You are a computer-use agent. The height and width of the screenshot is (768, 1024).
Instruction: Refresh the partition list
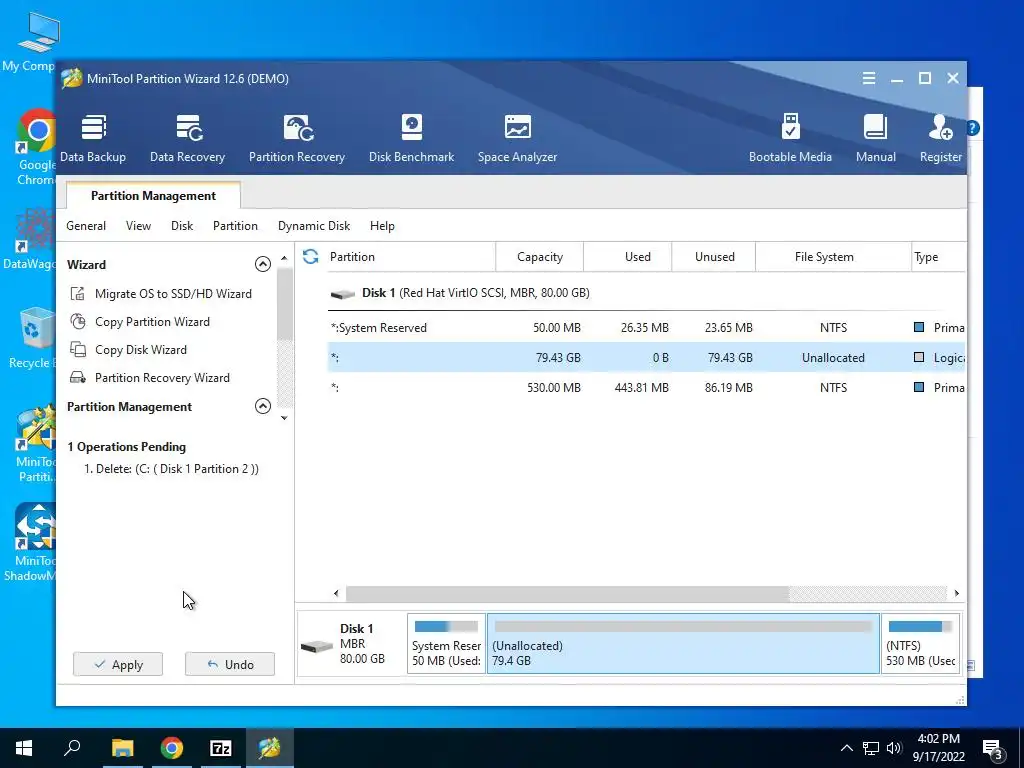[310, 257]
